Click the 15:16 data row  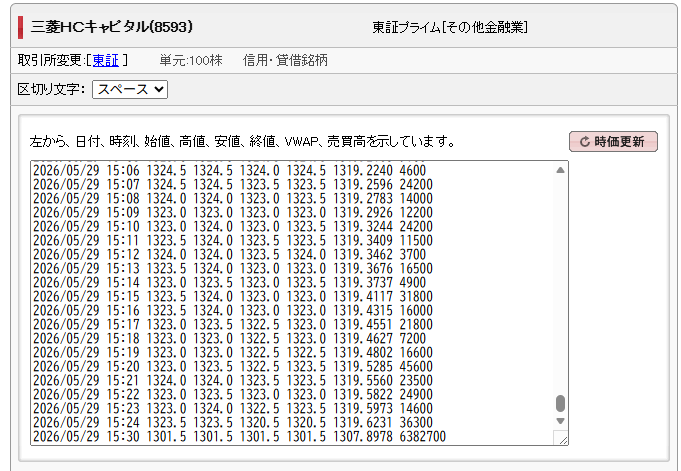coord(233,310)
